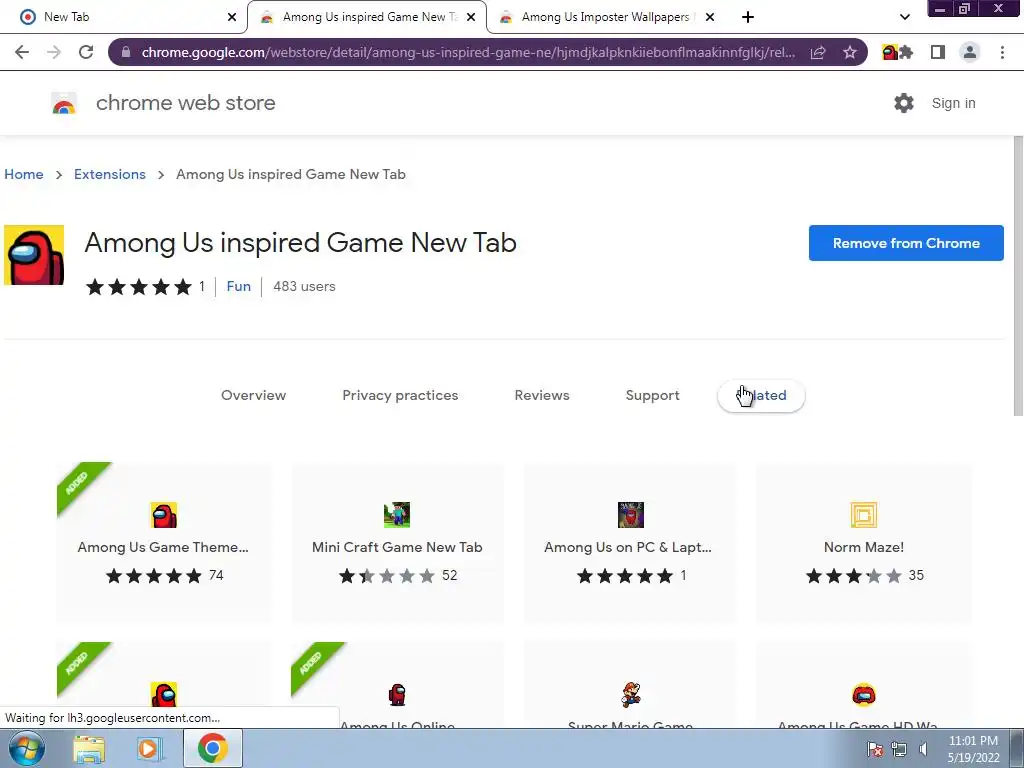1024x768 pixels.
Task: Go back to the previous page
Action: tap(22, 52)
